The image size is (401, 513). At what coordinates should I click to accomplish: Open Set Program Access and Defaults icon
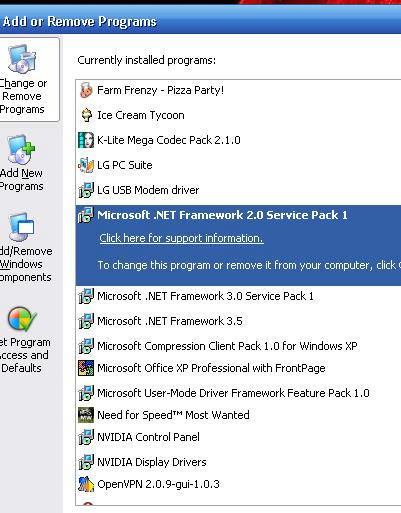(22, 319)
